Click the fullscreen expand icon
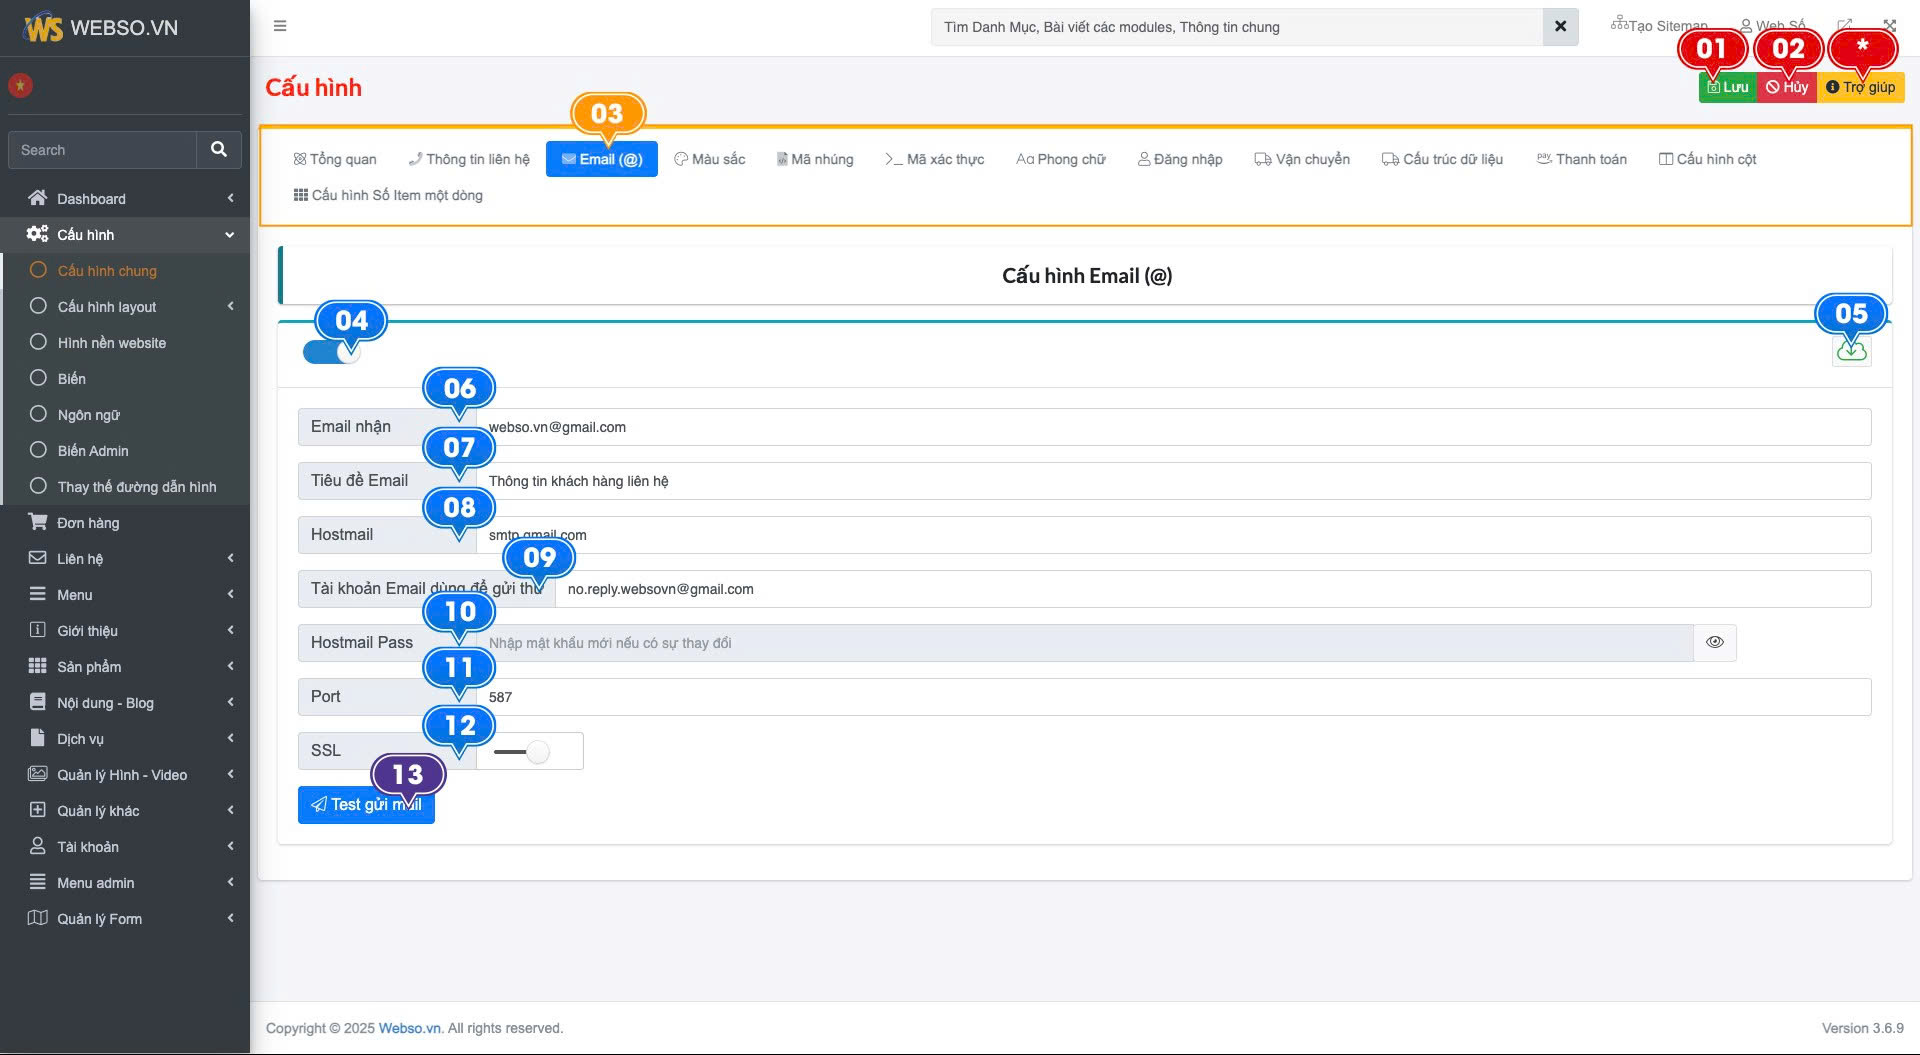The height and width of the screenshot is (1055, 1920). point(1889,26)
